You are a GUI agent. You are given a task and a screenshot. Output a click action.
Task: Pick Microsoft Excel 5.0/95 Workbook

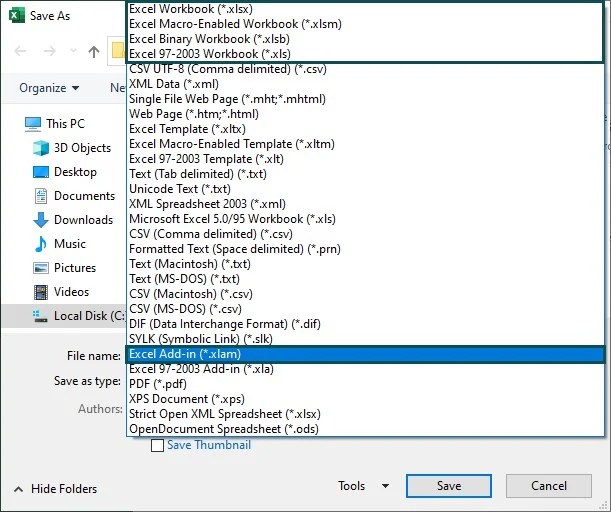pyautogui.click(x=366, y=219)
